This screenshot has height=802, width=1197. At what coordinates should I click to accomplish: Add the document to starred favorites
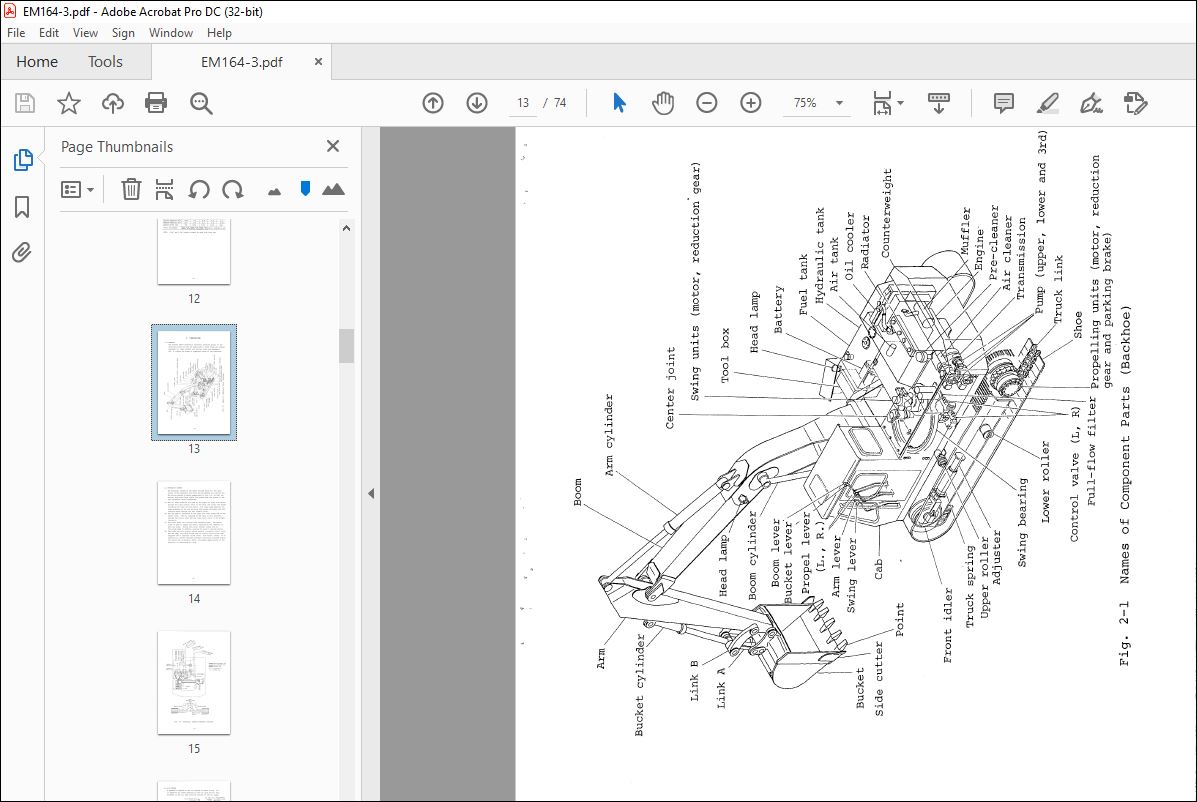pos(69,103)
